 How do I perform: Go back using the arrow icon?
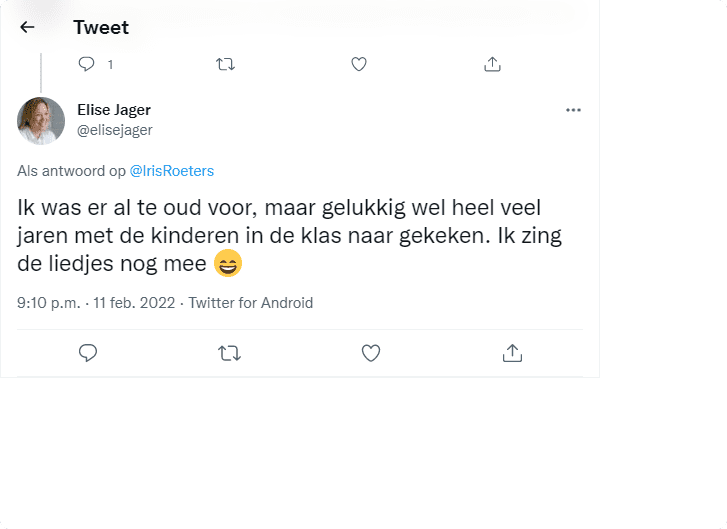tap(27, 27)
